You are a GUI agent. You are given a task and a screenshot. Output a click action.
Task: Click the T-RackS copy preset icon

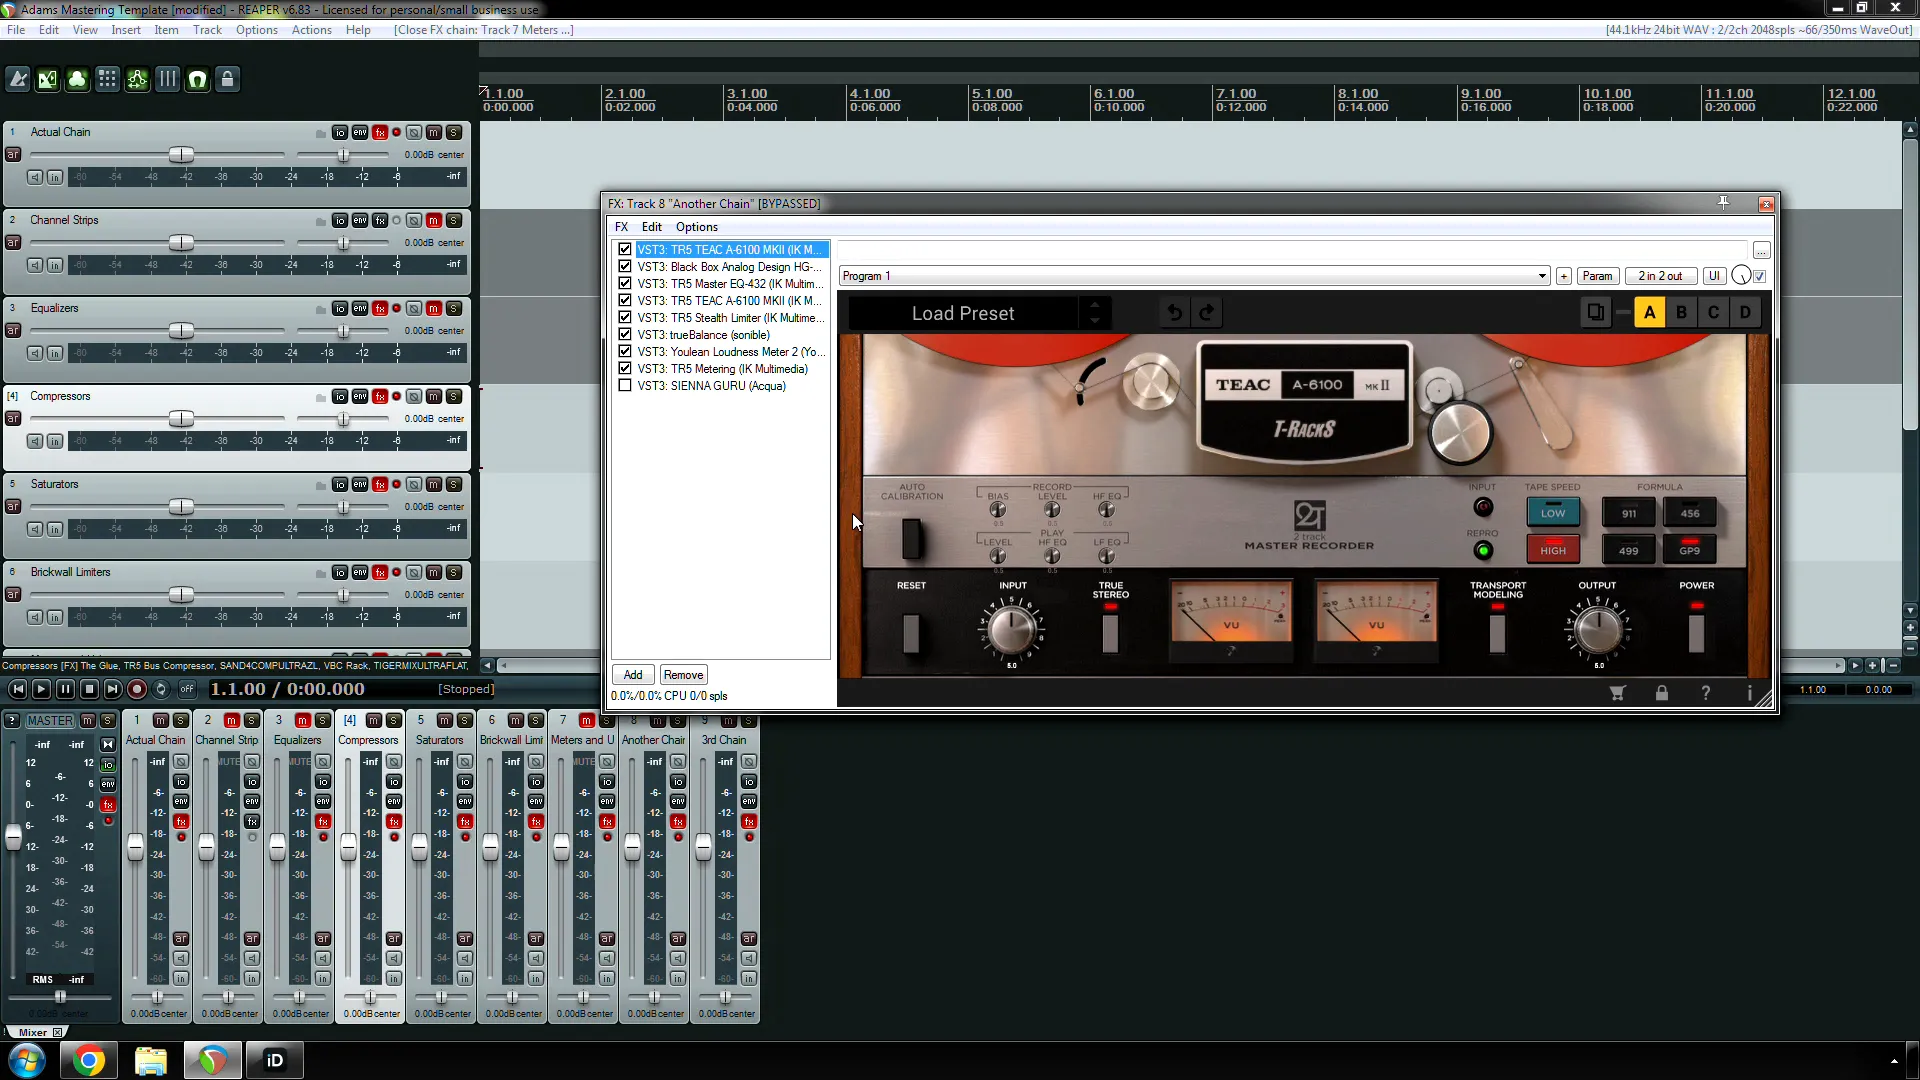1596,313
